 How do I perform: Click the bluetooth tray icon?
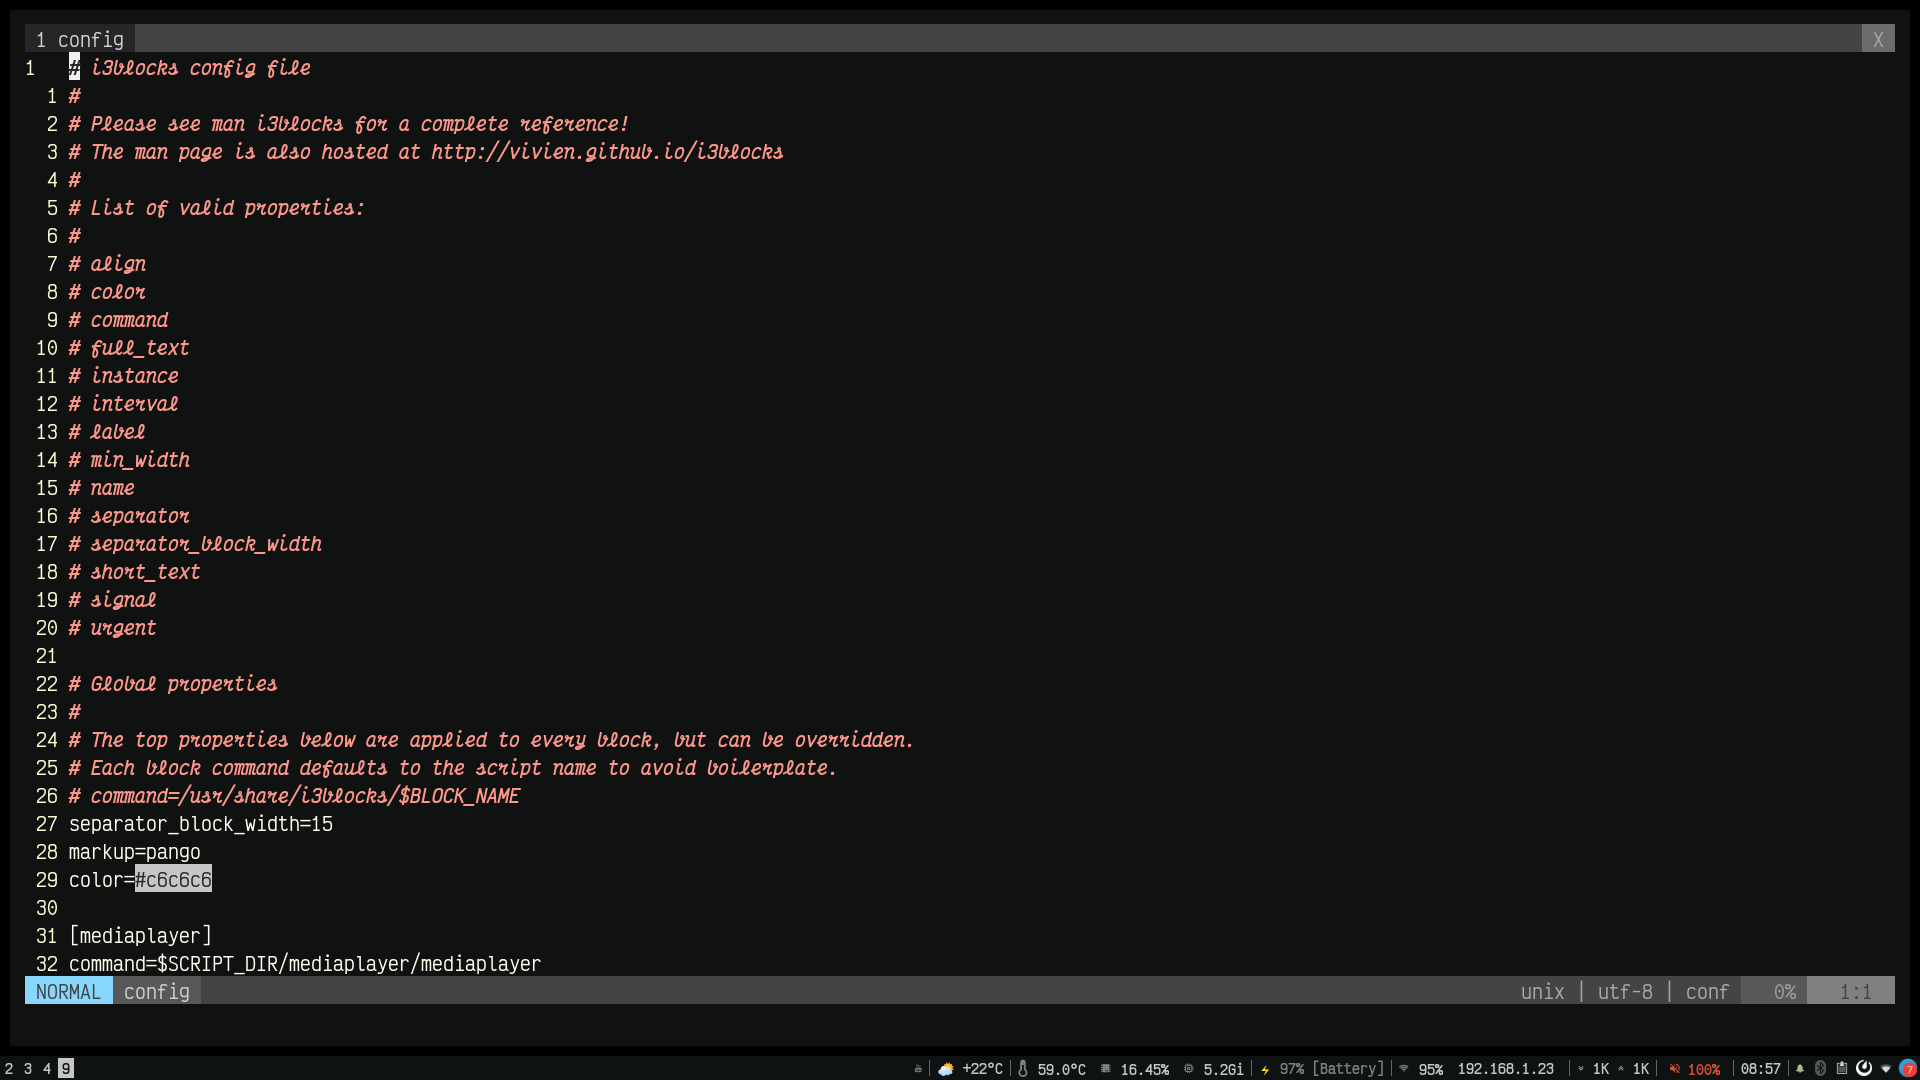(x=1821, y=1069)
